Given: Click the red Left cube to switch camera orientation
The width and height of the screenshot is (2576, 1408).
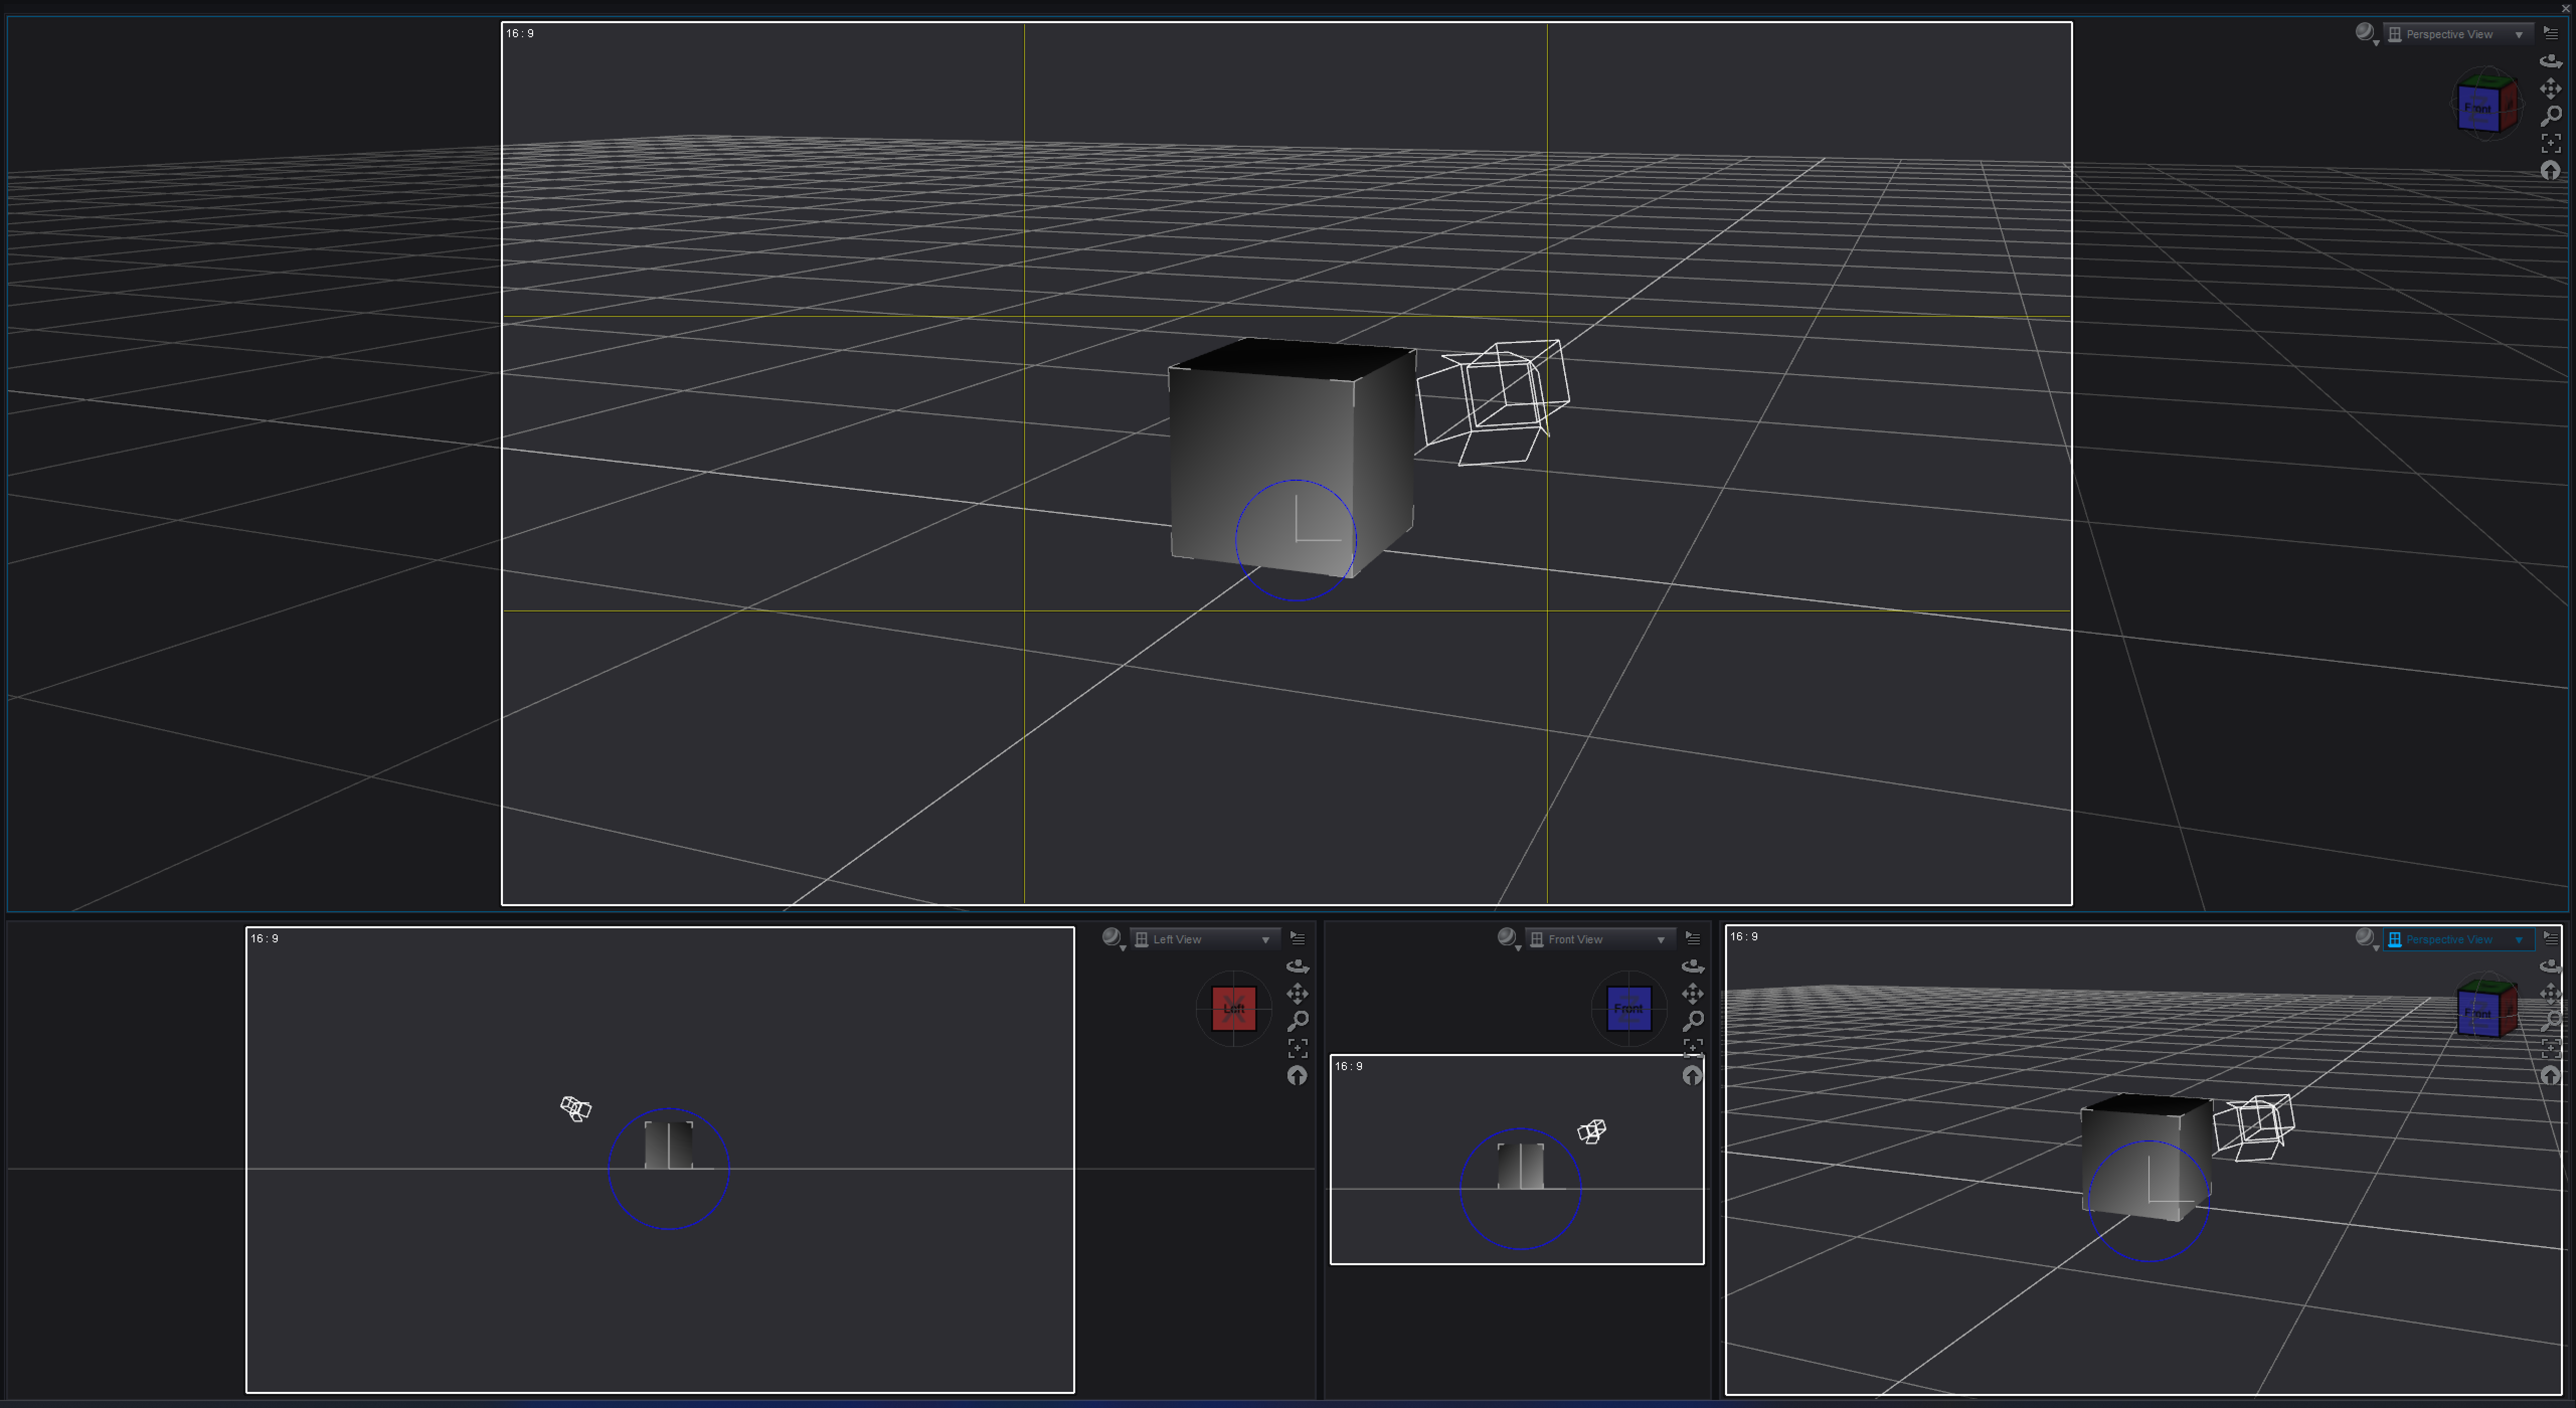Looking at the screenshot, I should (1233, 1008).
